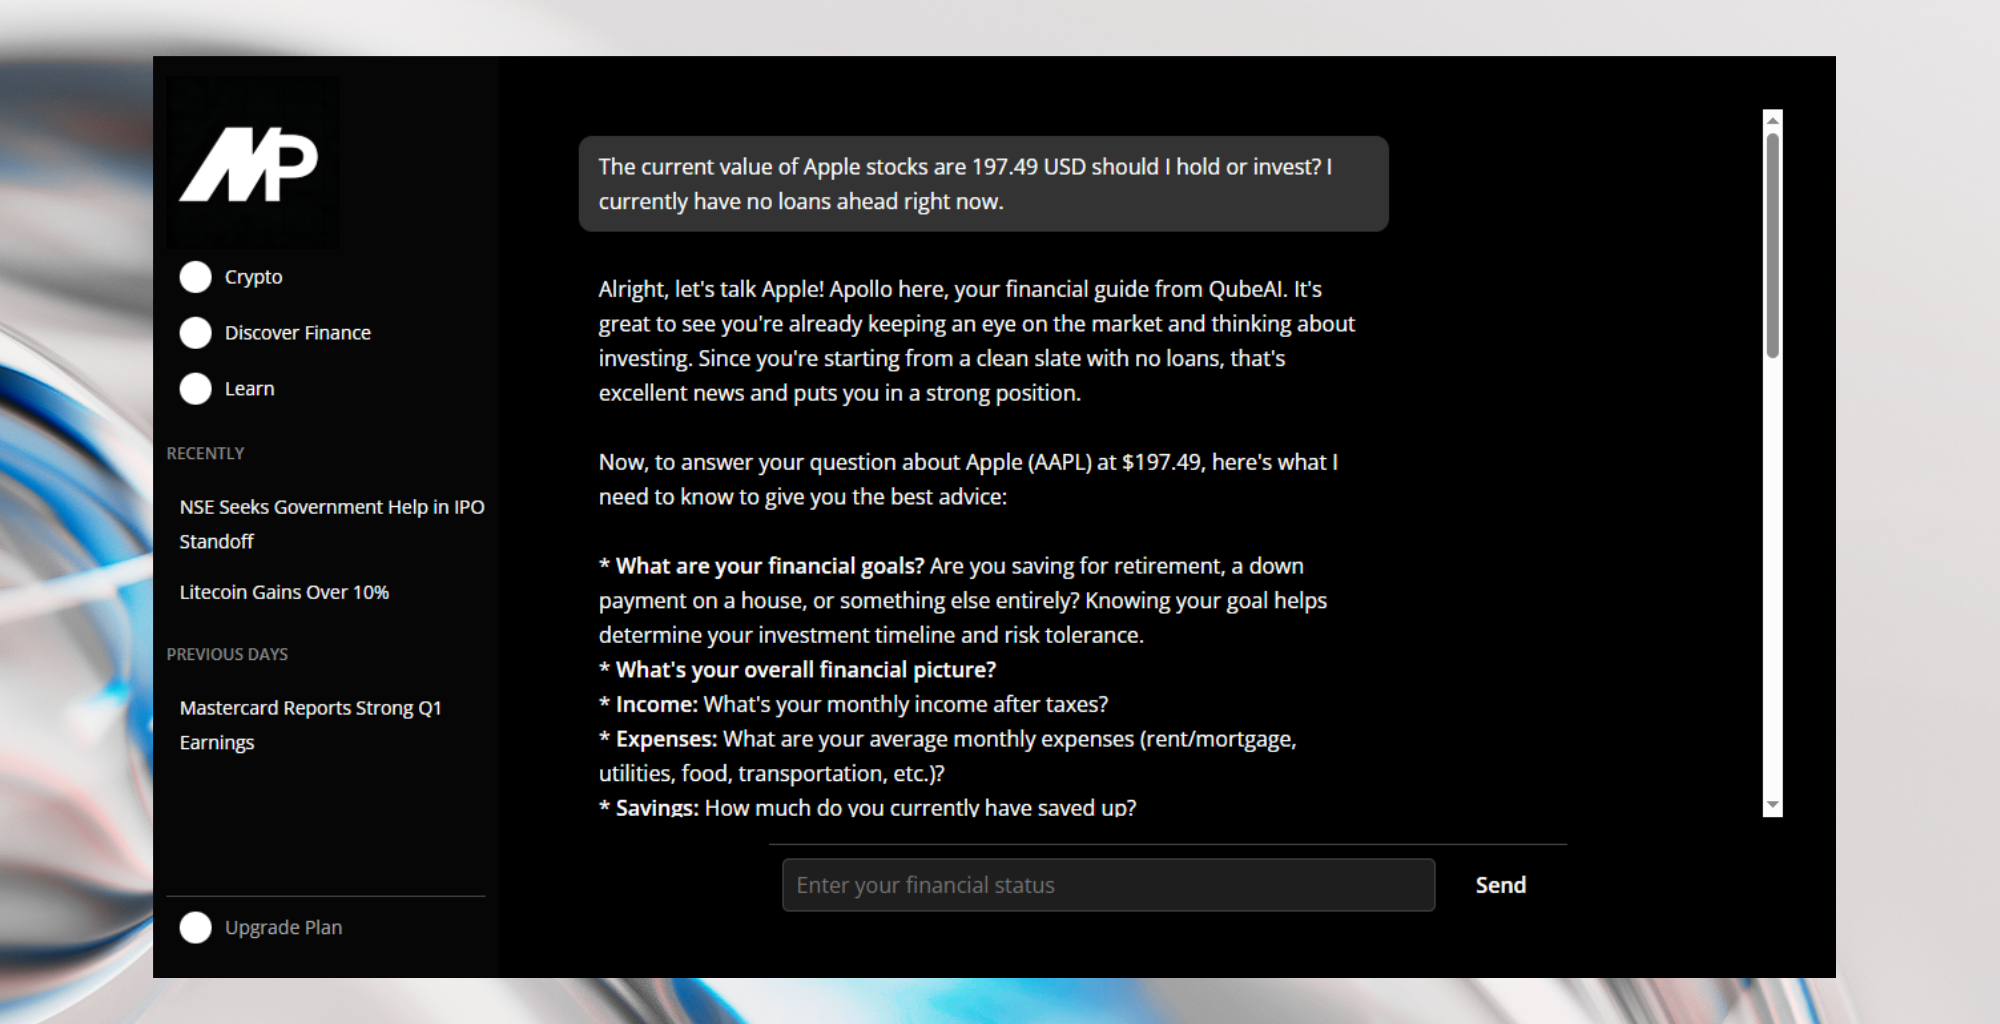Click the chat scrollbar thumb
The width and height of the screenshot is (2000, 1024).
(x=1772, y=245)
